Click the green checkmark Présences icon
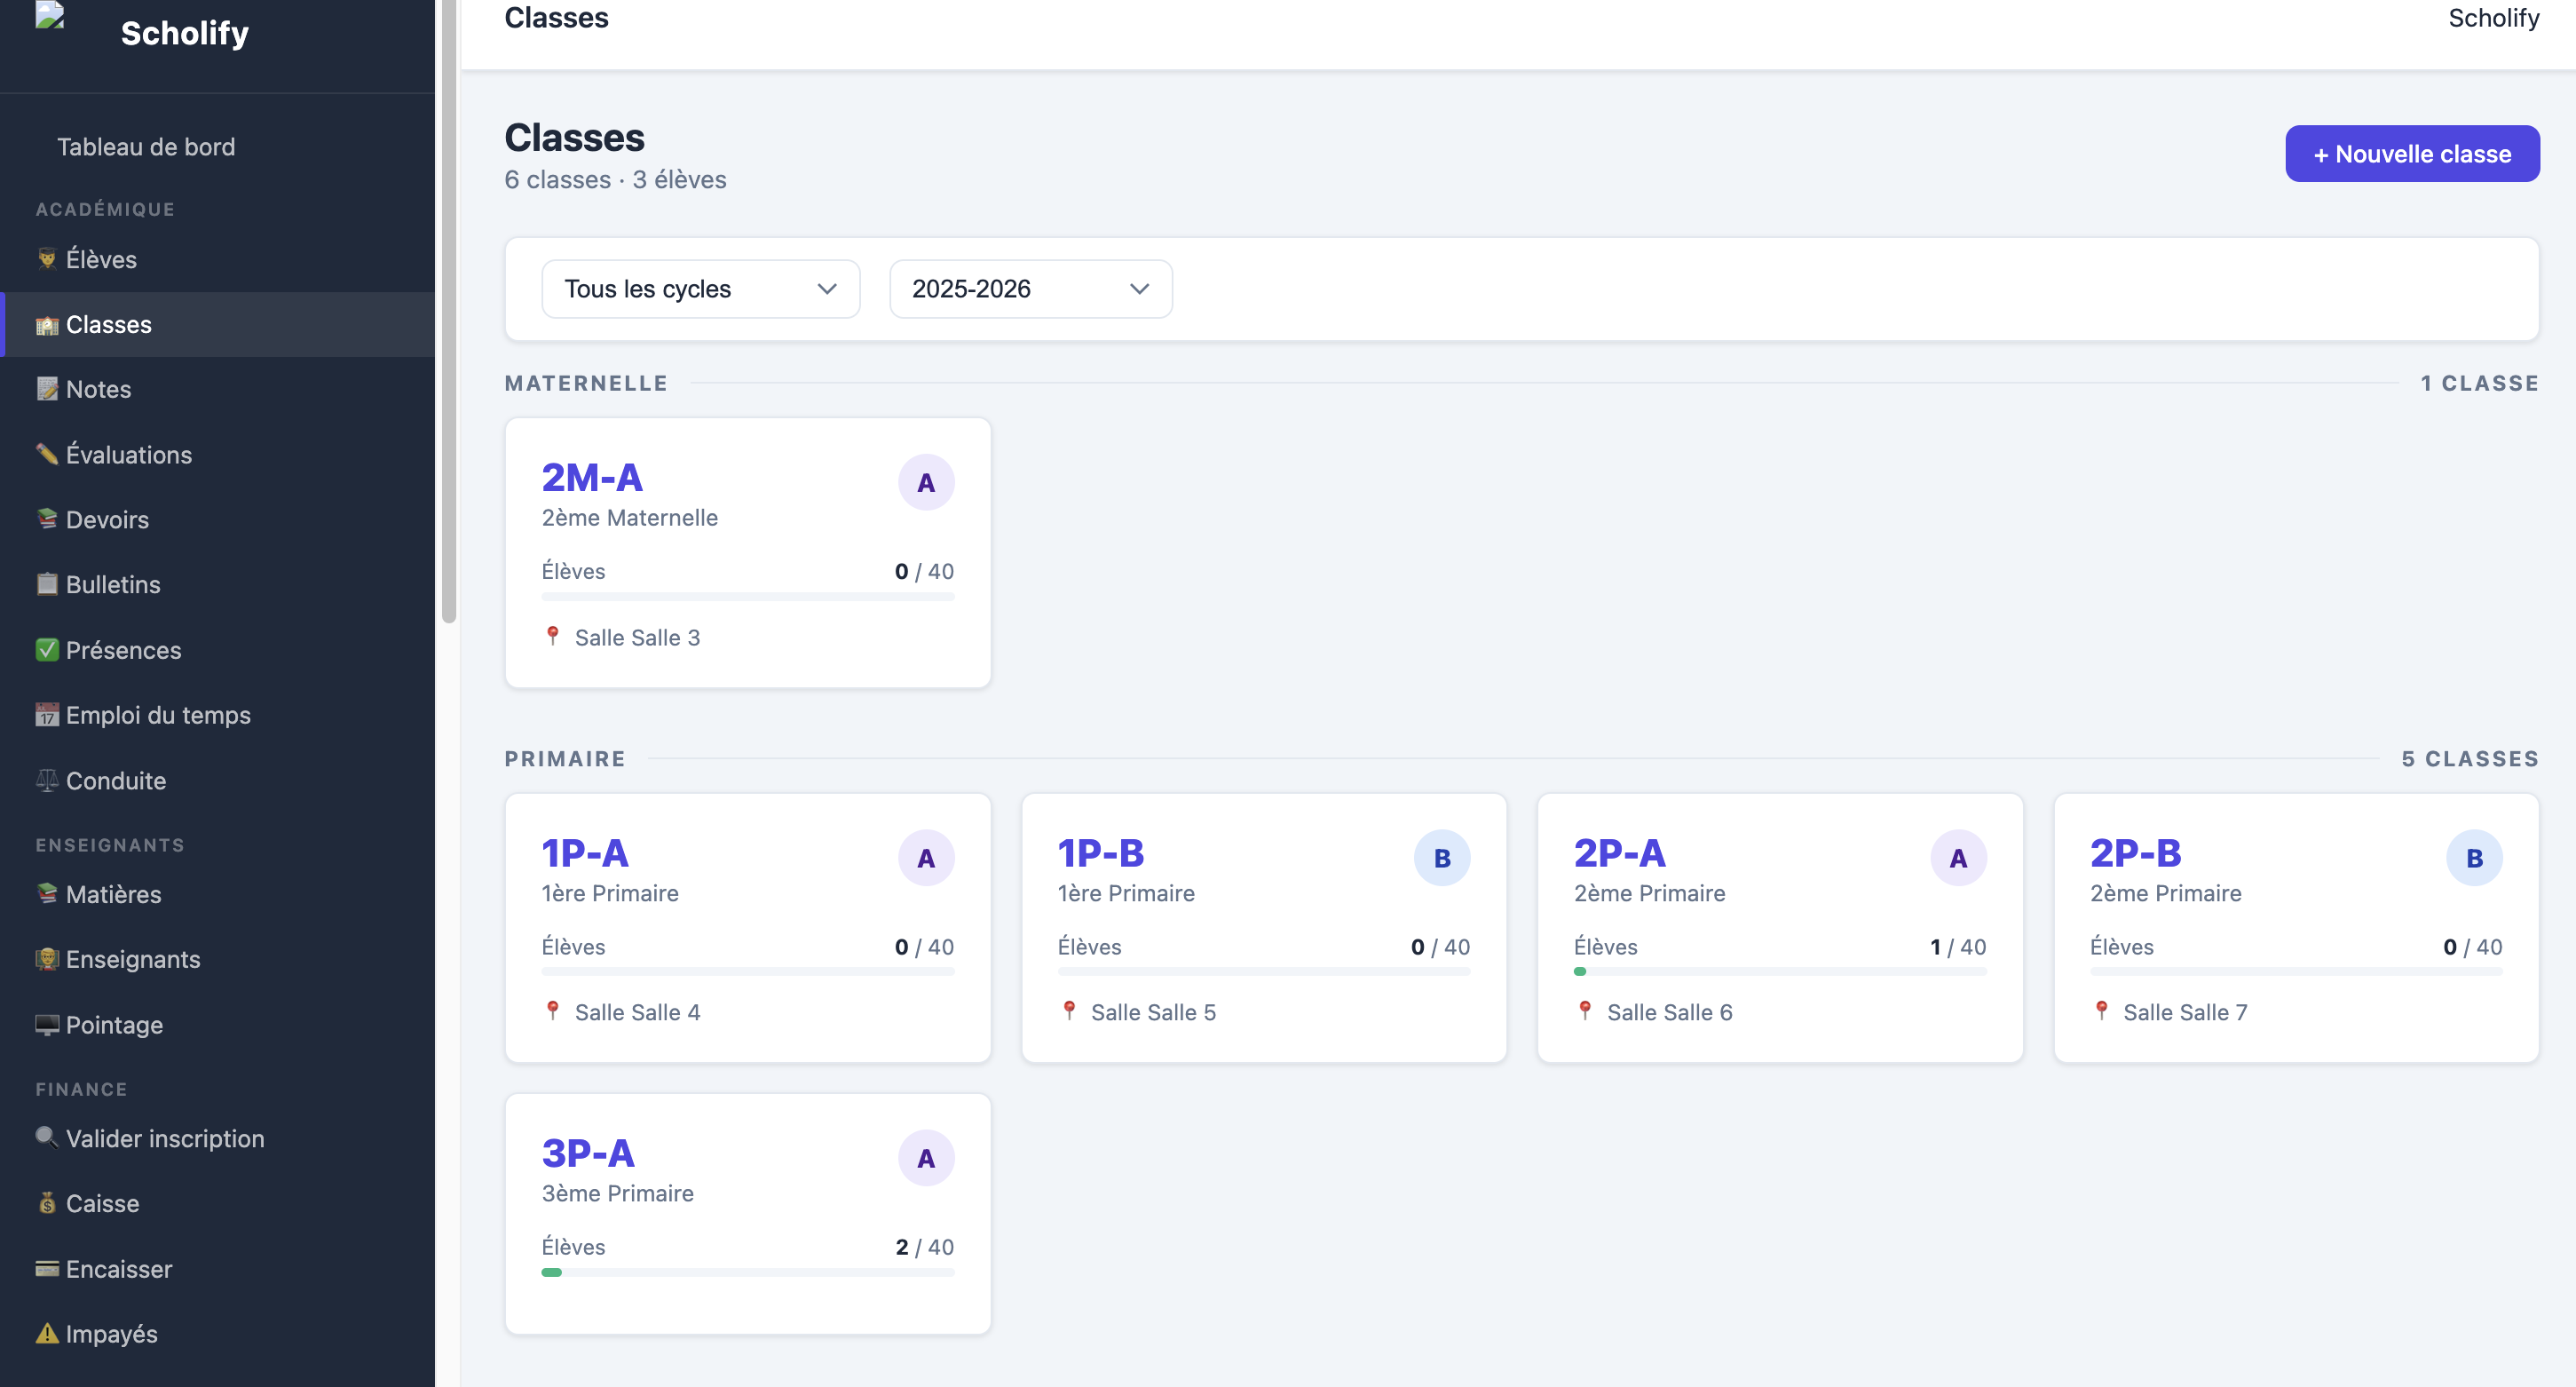 (x=47, y=650)
